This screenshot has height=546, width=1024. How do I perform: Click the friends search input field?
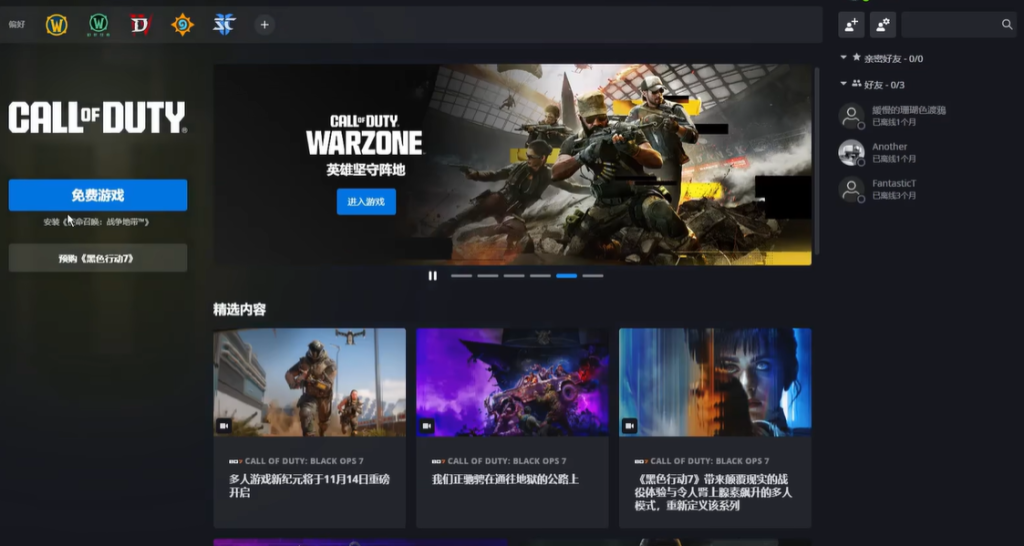point(950,25)
